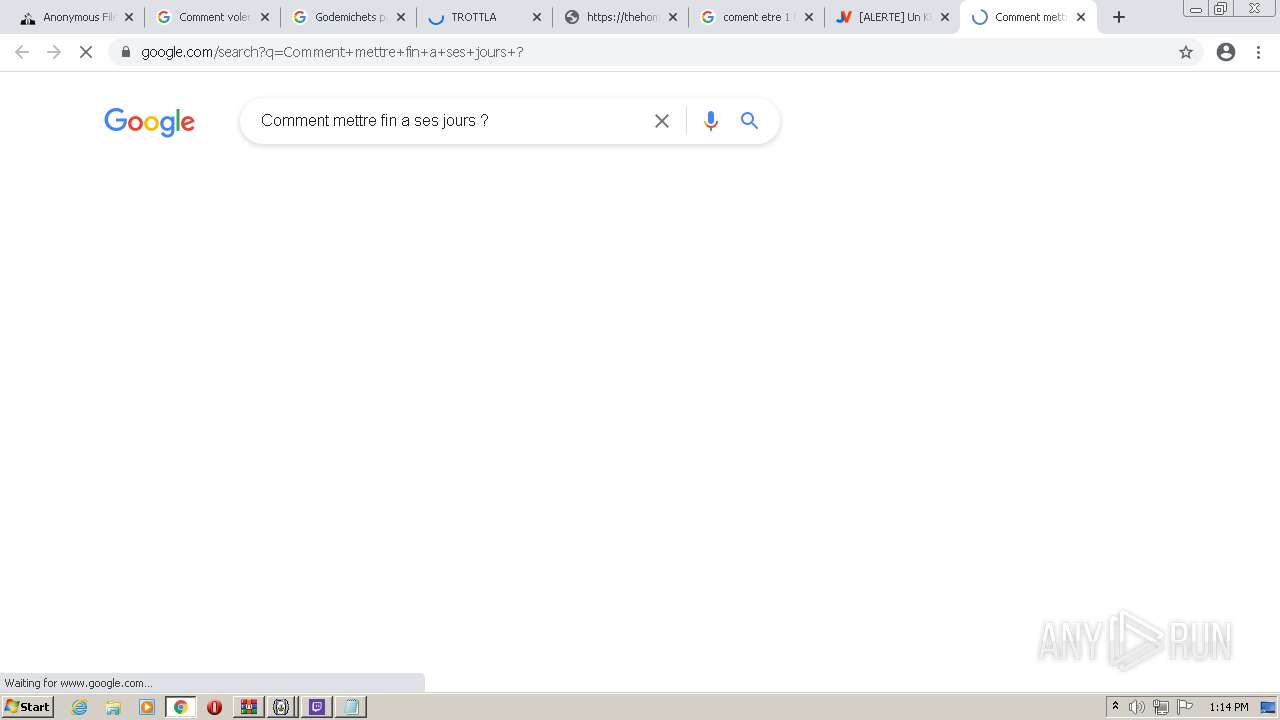The height and width of the screenshot is (720, 1280).
Task: Go forward to the next page
Action: [x=54, y=52]
